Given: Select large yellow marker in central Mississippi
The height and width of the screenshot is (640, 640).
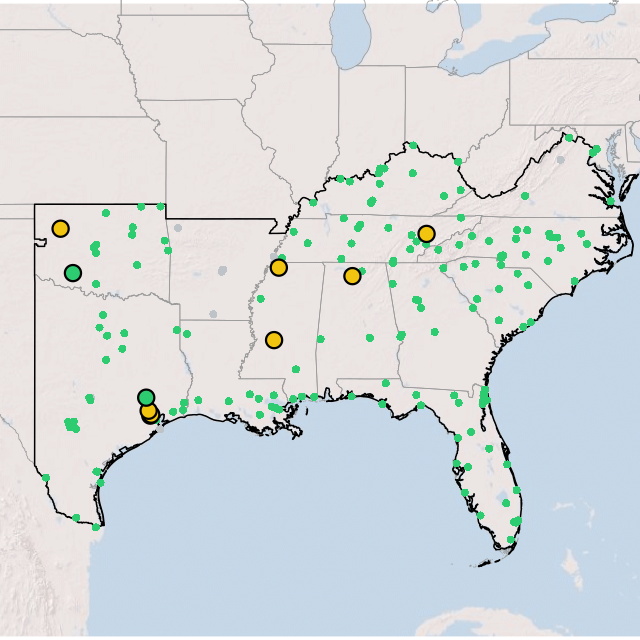Looking at the screenshot, I should click(x=274, y=340).
